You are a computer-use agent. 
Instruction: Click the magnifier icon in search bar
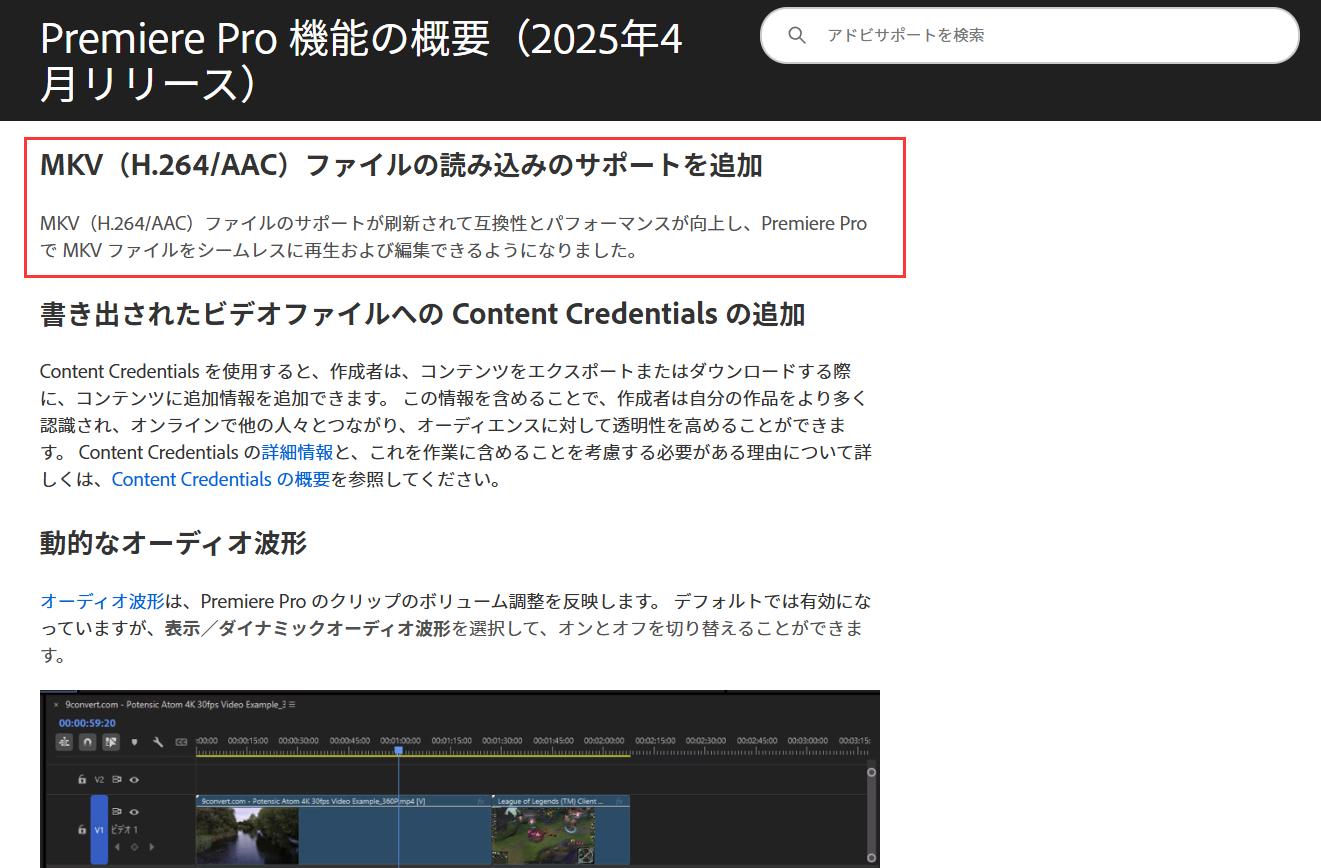pos(797,35)
